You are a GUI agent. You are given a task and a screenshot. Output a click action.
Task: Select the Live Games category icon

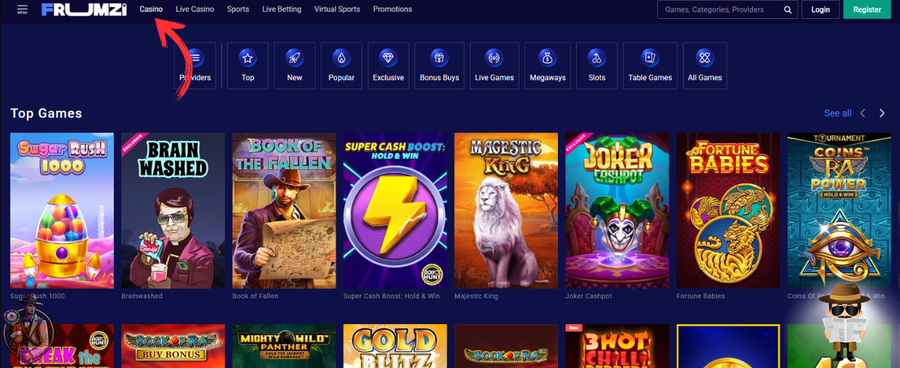(494, 57)
